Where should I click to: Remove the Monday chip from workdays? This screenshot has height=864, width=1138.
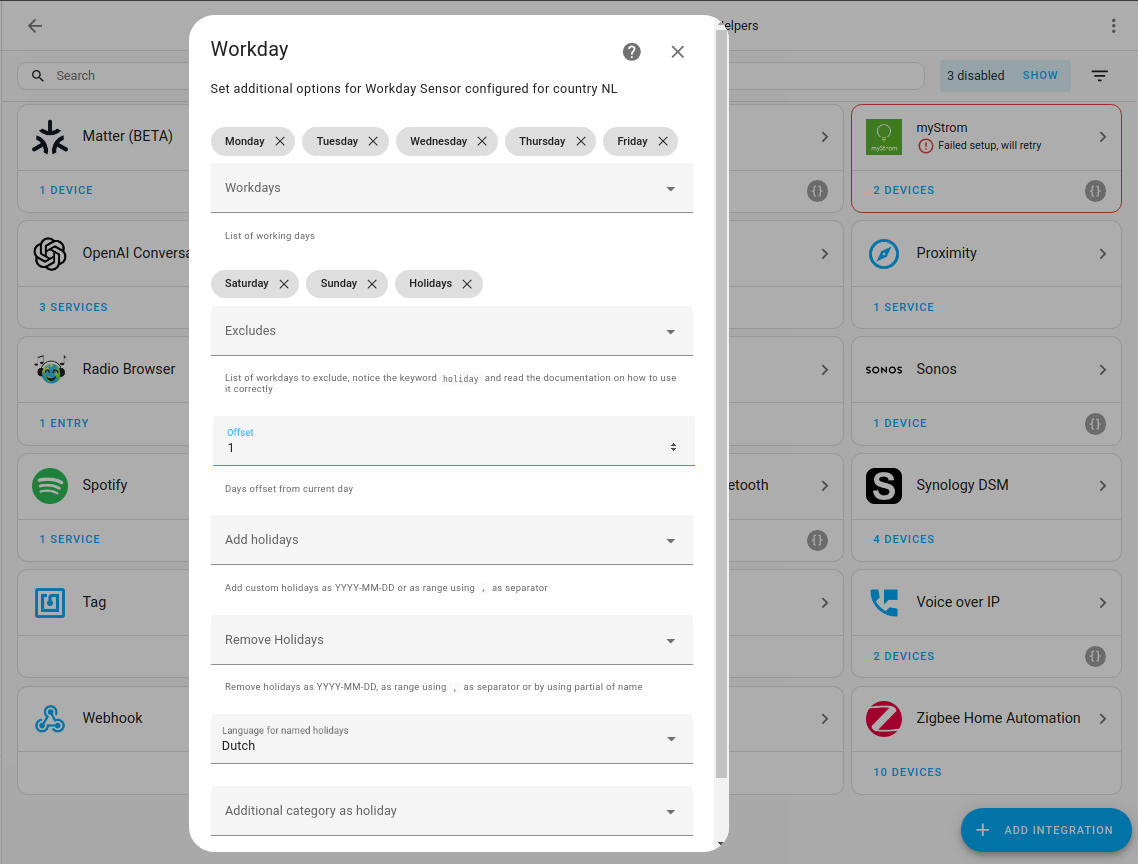[279, 141]
